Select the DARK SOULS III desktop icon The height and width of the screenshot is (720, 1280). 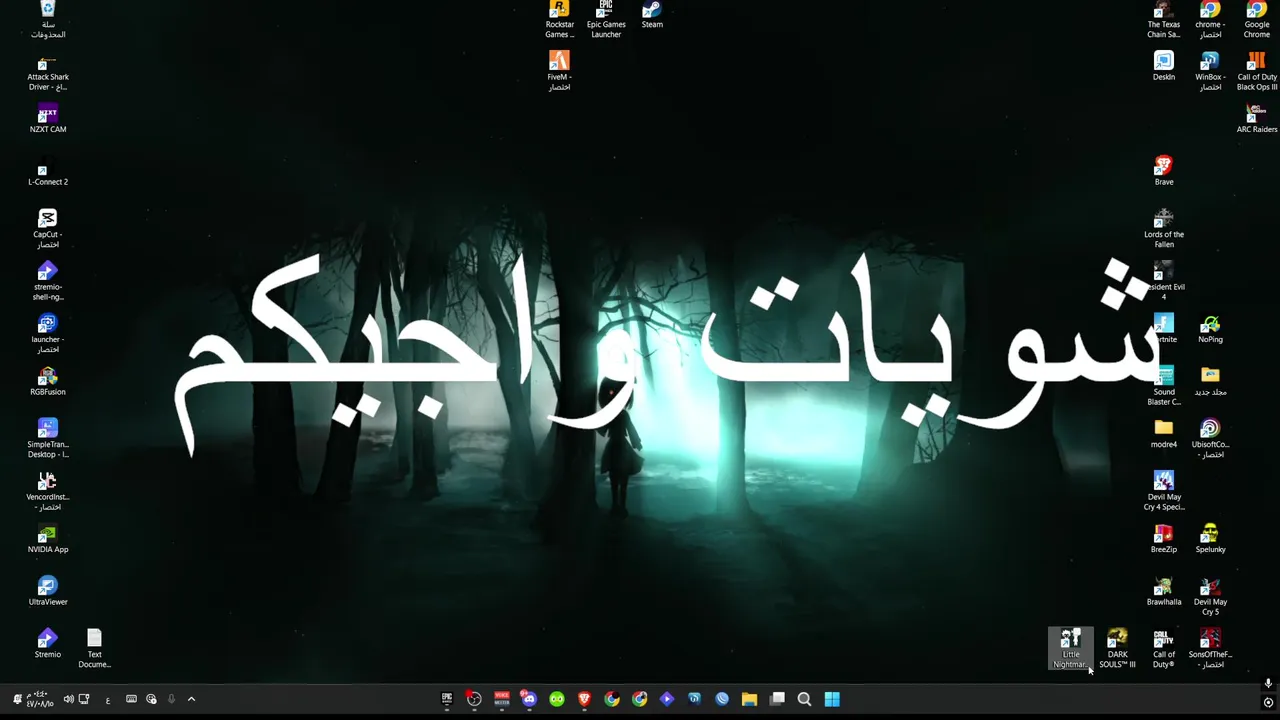[1117, 649]
